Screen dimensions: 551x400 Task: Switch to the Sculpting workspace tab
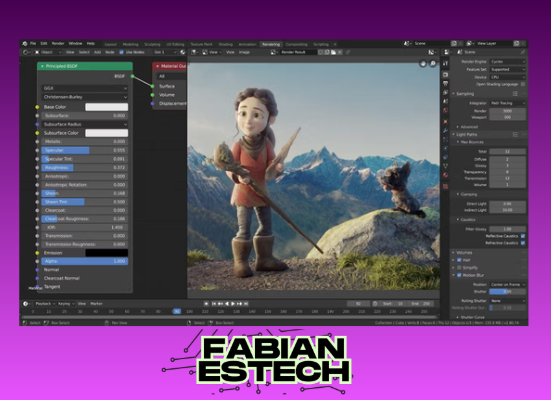point(152,44)
